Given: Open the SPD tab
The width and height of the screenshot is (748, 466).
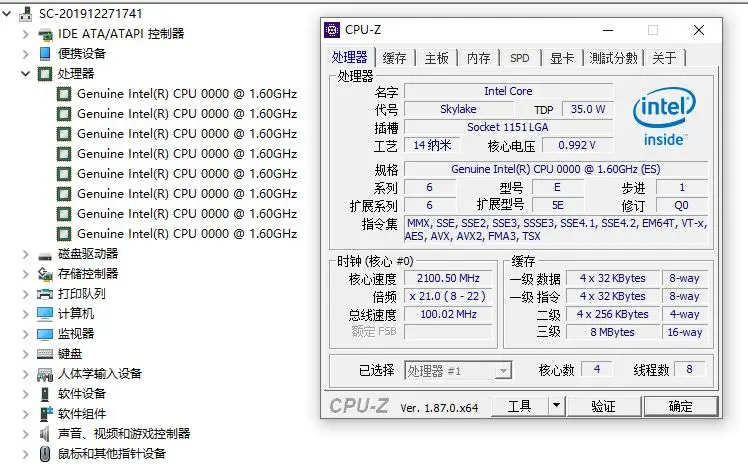Looking at the screenshot, I should (x=520, y=58).
